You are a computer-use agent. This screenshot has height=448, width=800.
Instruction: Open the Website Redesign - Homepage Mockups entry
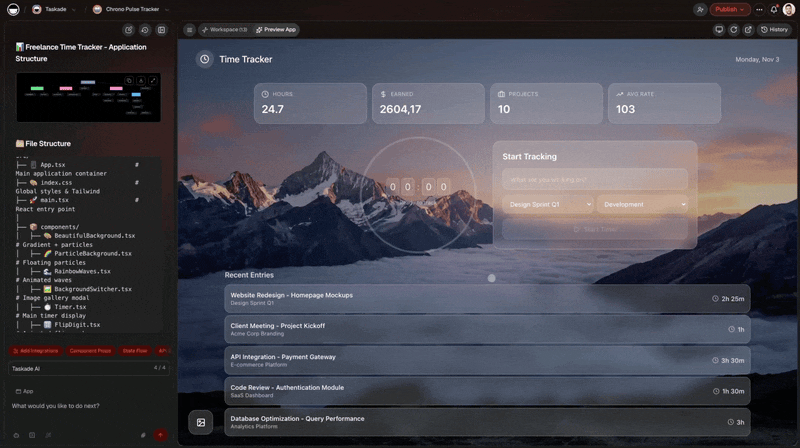[x=487, y=298]
